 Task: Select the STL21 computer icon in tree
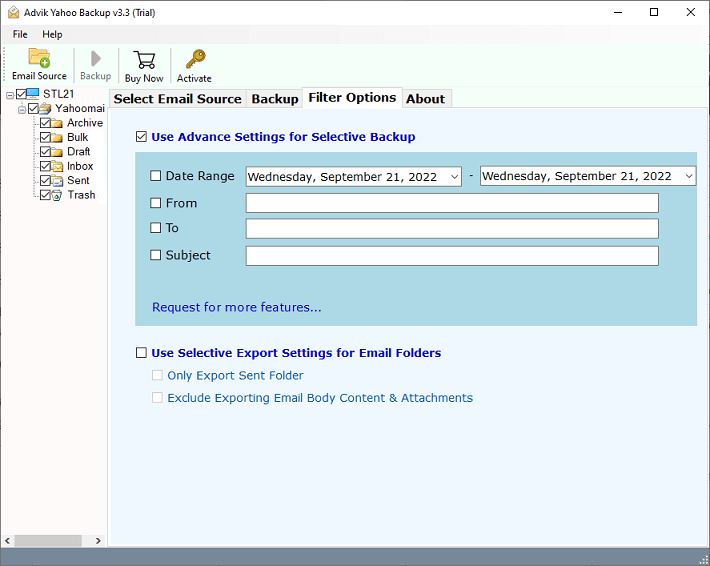(33, 94)
